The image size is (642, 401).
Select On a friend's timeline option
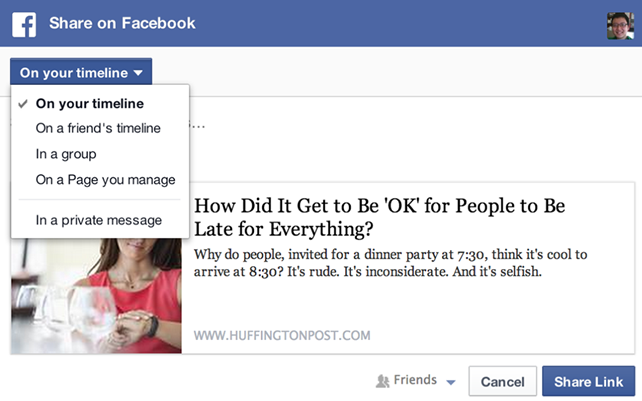[98, 128]
